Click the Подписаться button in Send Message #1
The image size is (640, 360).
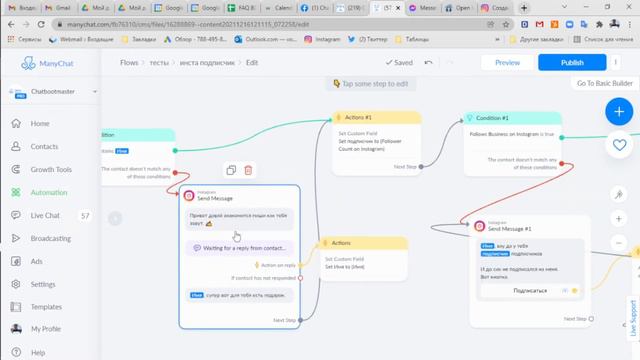click(x=530, y=291)
